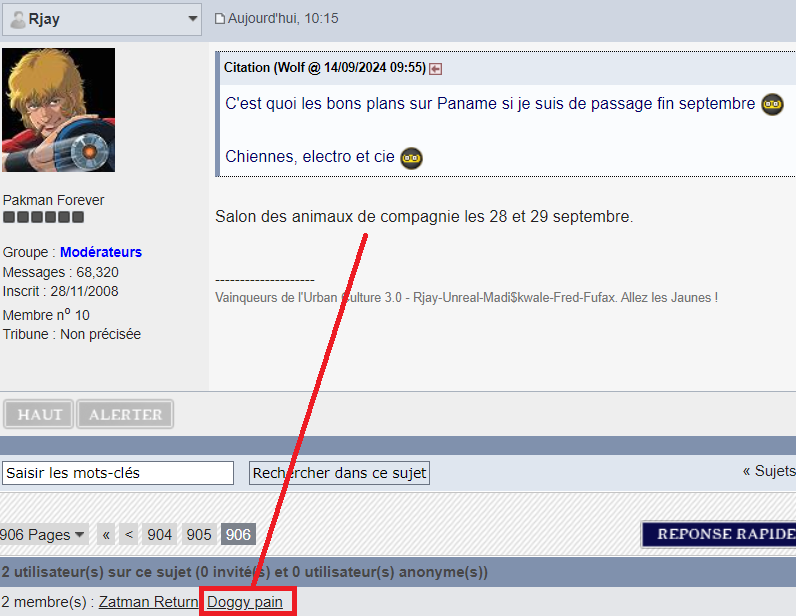
Task: Open Zatman Return's member profile link
Action: (148, 602)
